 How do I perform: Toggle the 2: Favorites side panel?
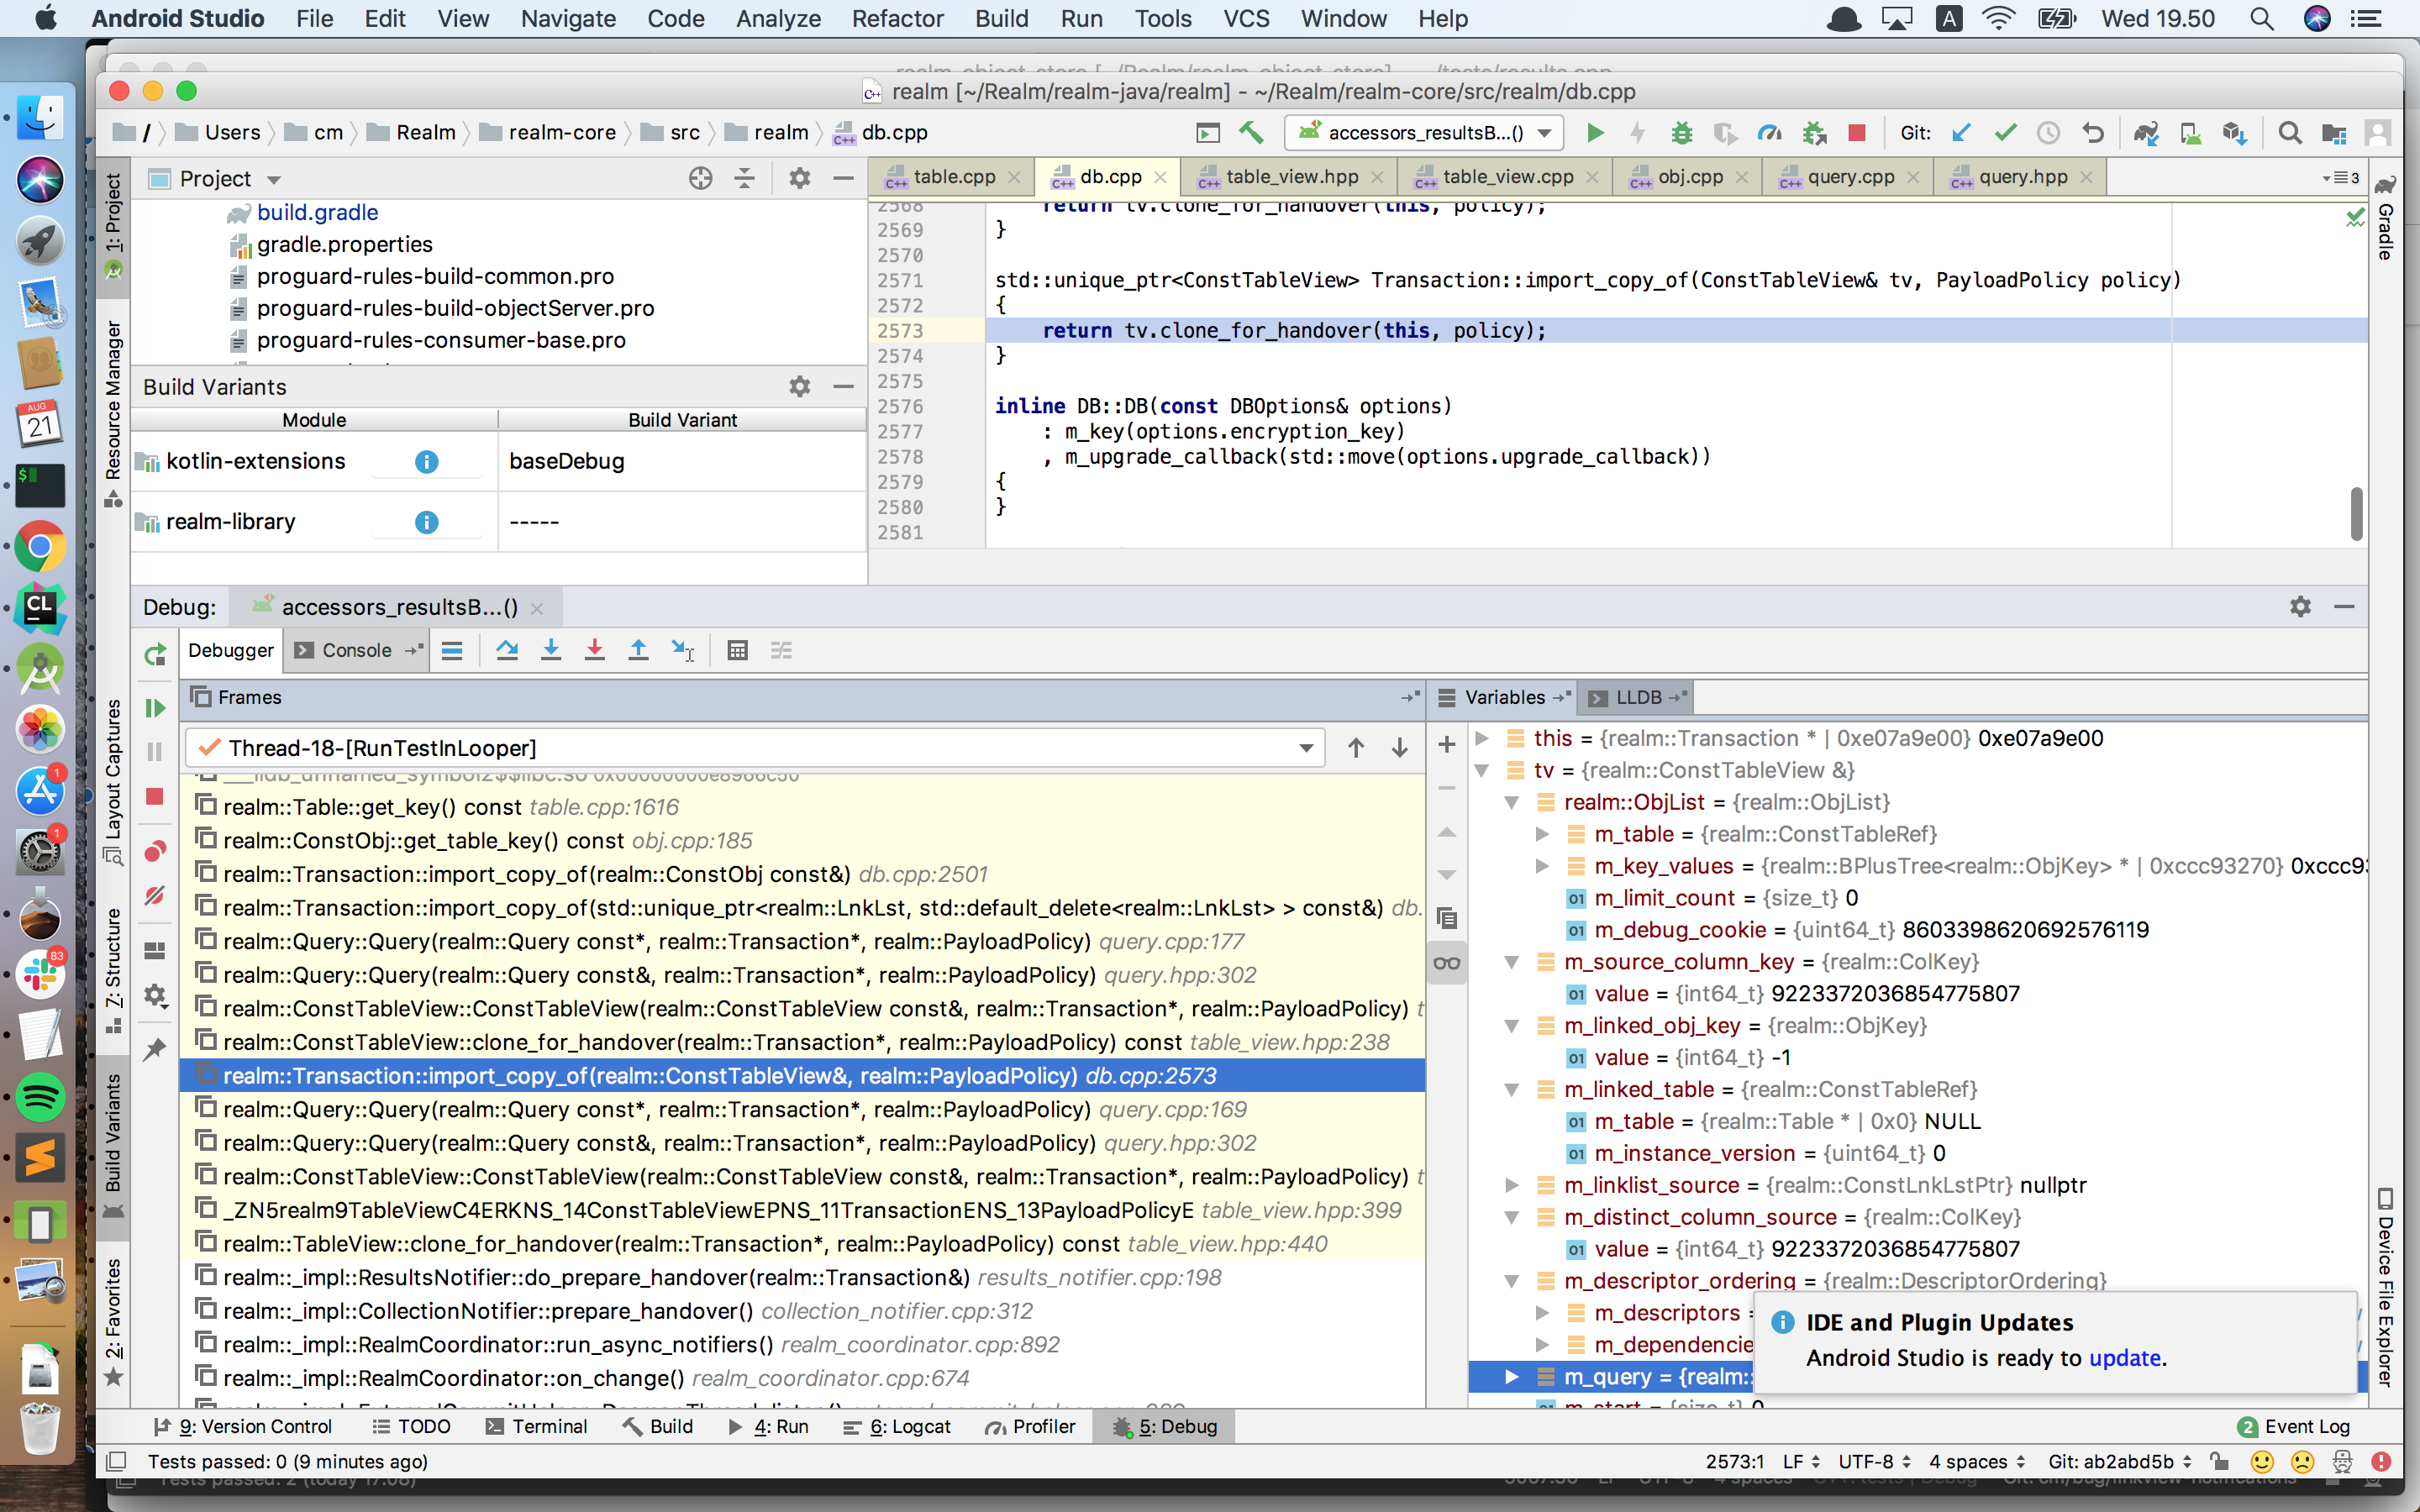click(113, 1321)
